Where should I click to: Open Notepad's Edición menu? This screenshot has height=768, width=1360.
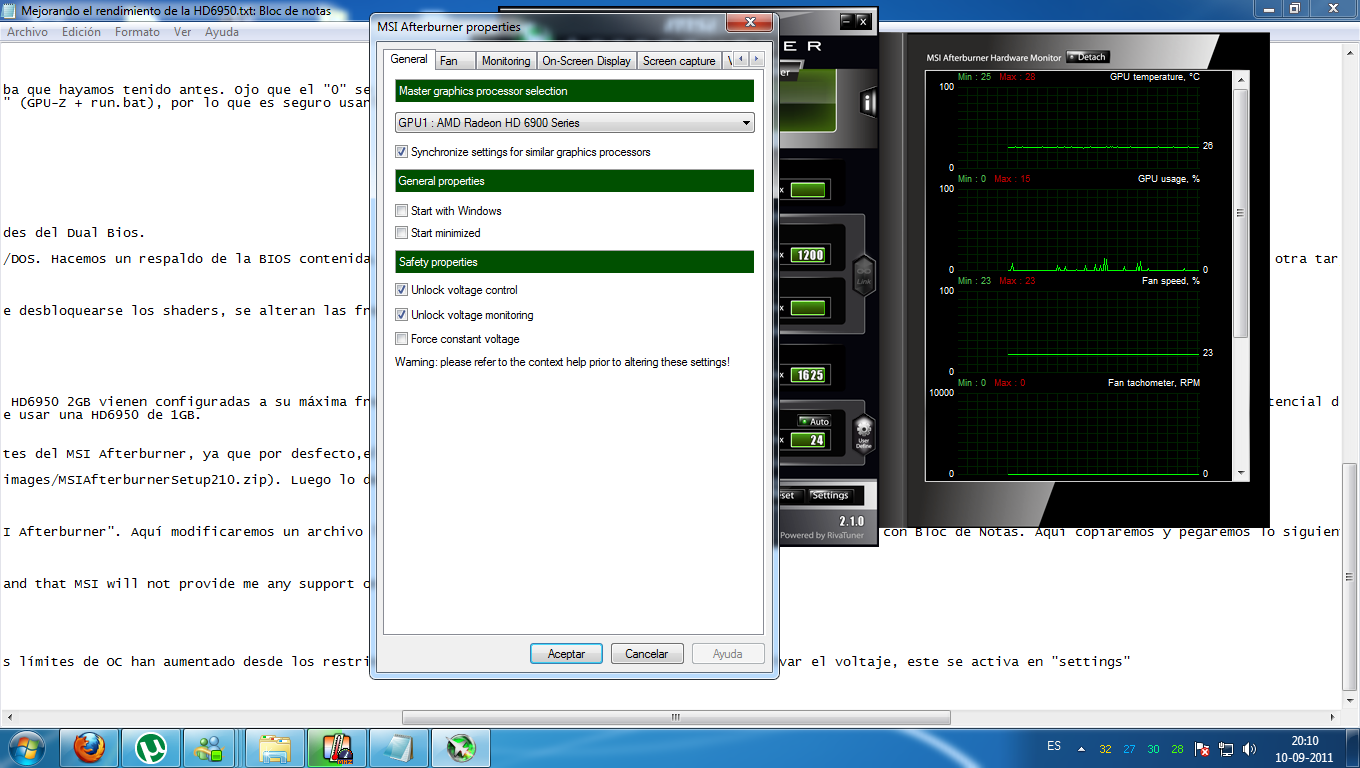tap(81, 32)
